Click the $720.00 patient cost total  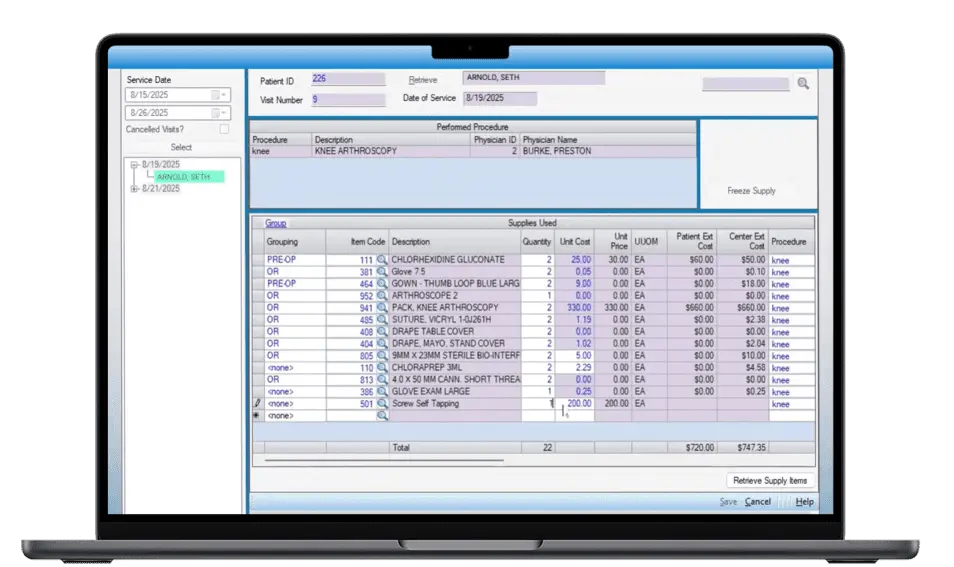tap(700, 447)
